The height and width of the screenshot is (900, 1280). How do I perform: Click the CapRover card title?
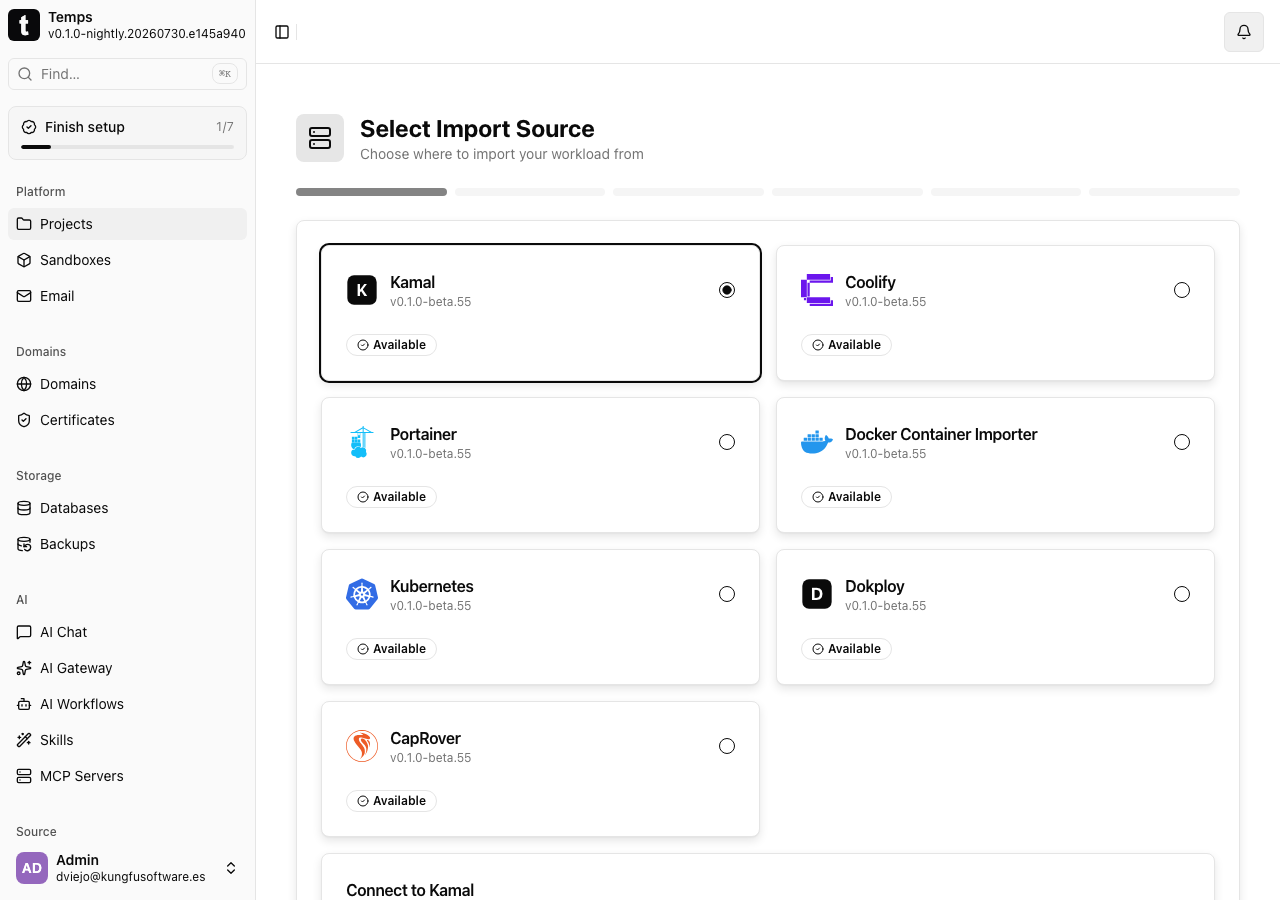coord(425,738)
